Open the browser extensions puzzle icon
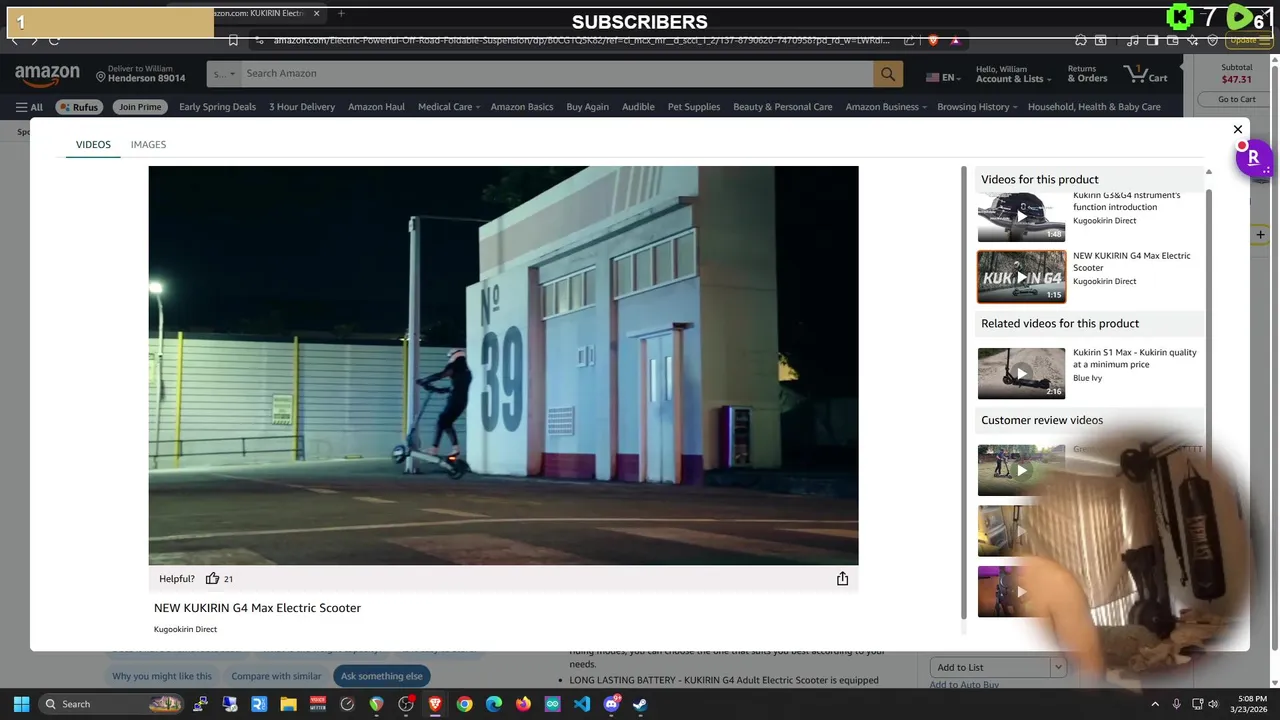1280x720 pixels. pyautogui.click(x=1081, y=40)
